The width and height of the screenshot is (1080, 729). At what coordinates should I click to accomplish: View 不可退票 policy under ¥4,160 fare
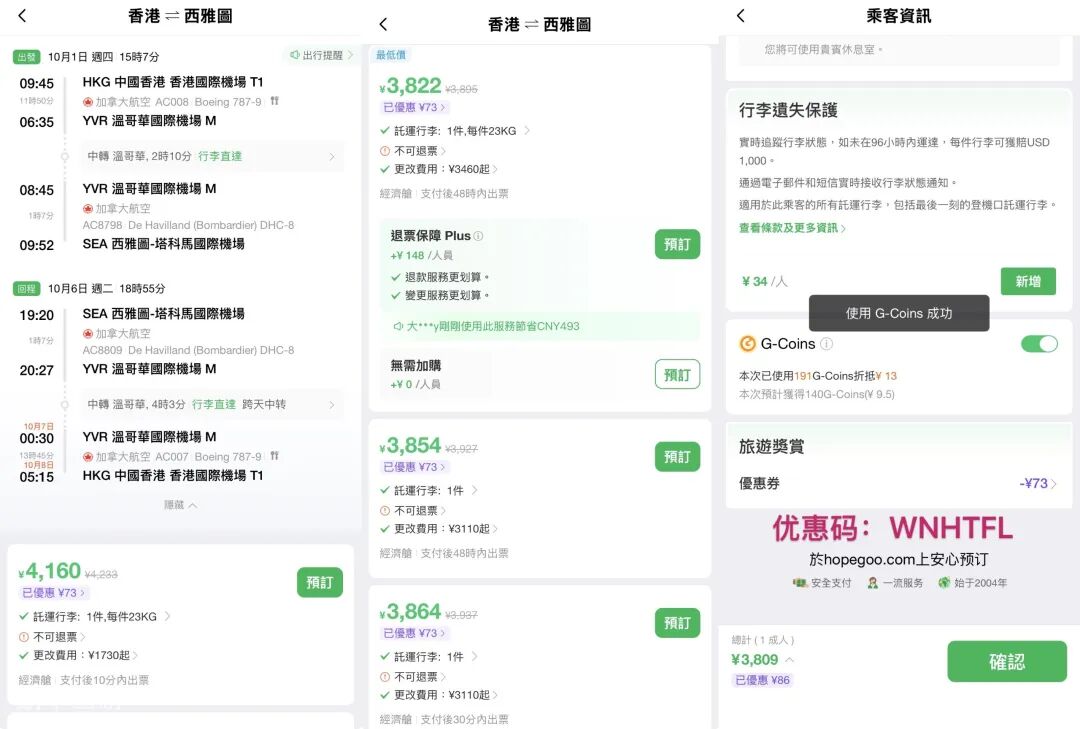point(52,637)
